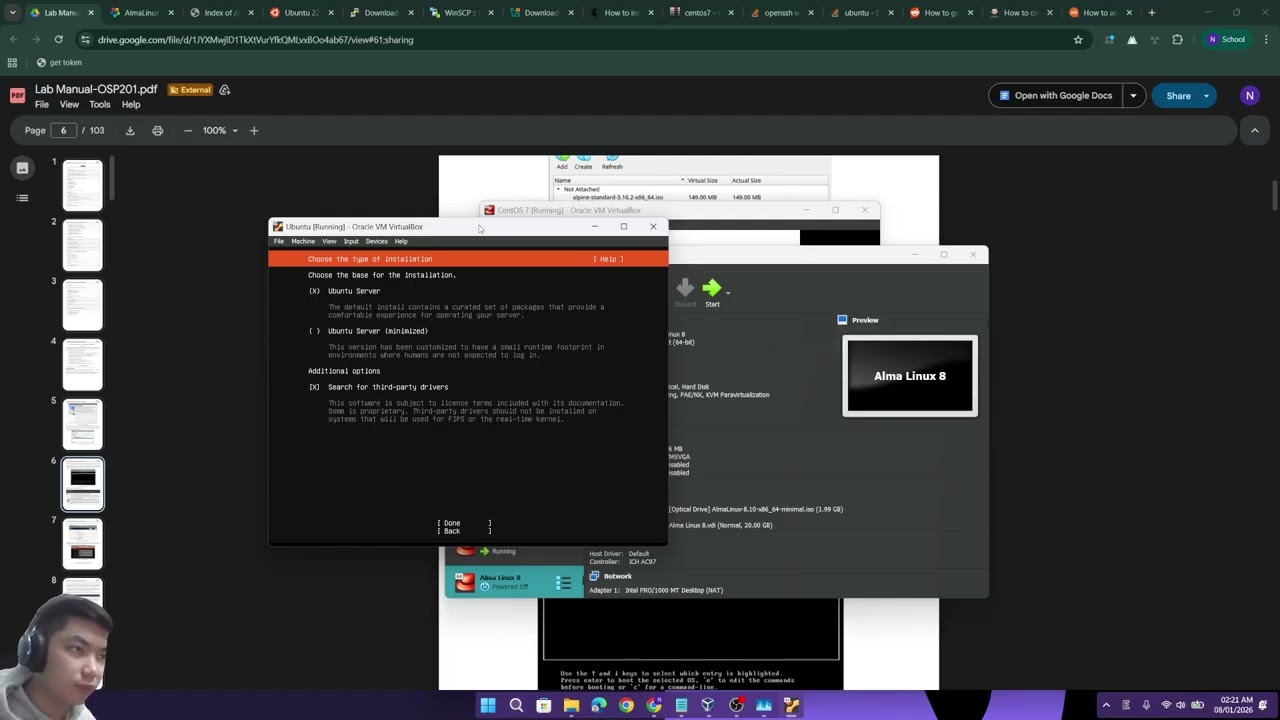1280x720 pixels.
Task: Click the site information icon in address bar
Action: click(x=85, y=39)
